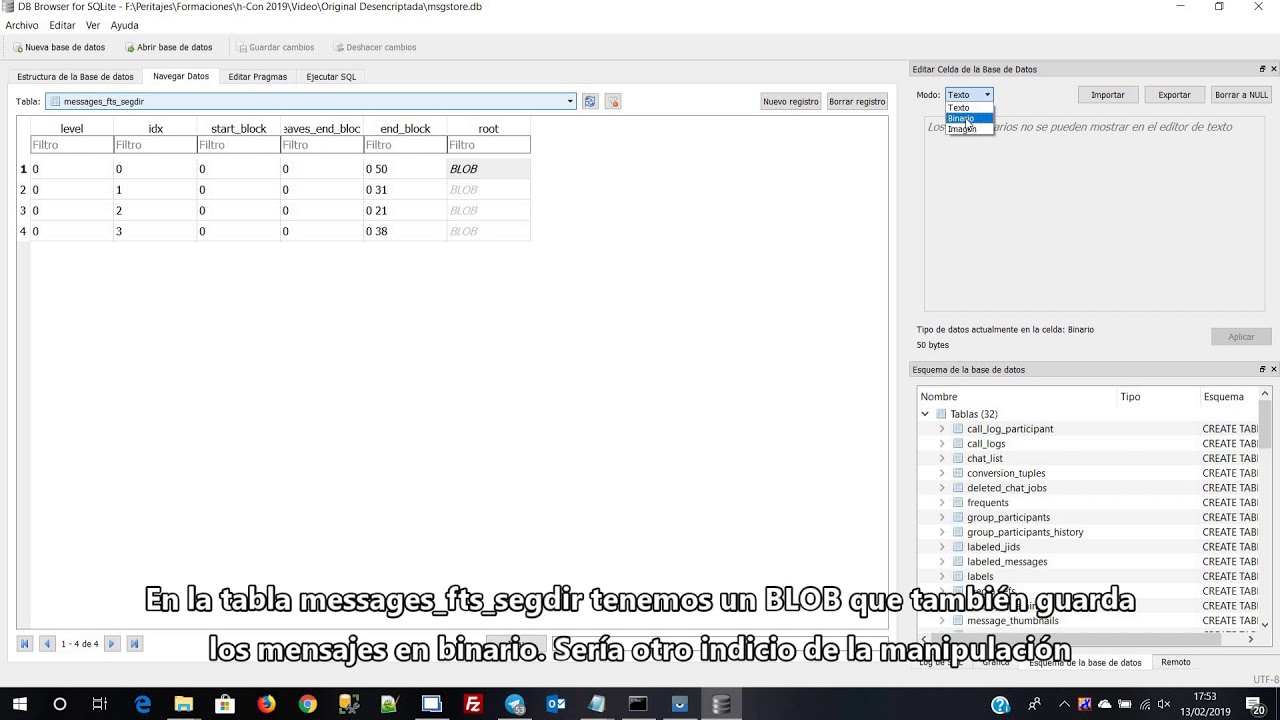Go to the first record navigation icon

25,644
